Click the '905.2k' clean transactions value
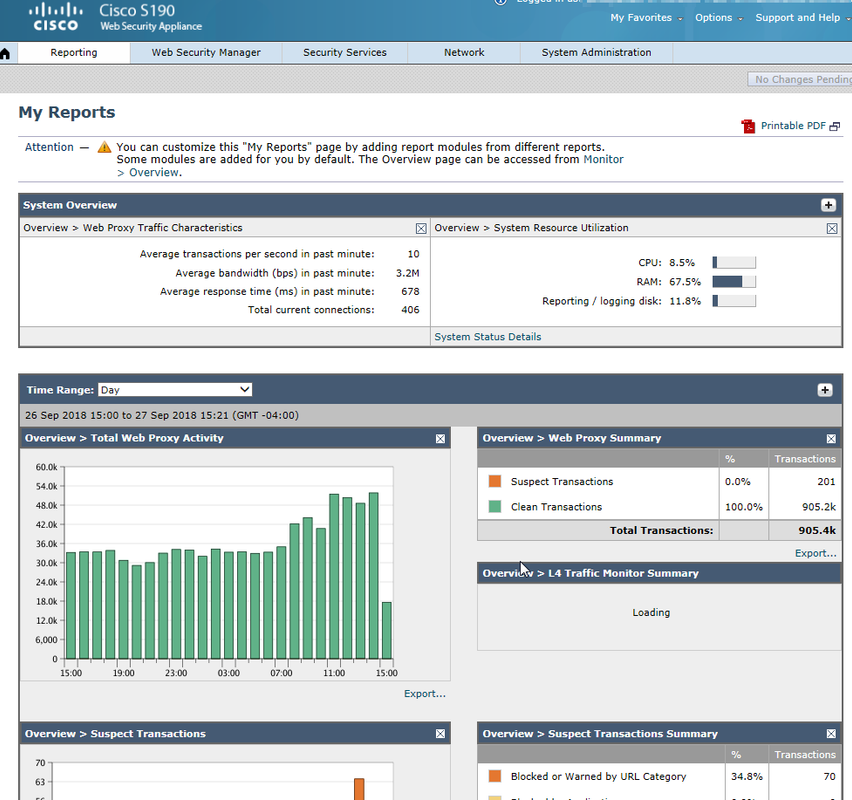The height and width of the screenshot is (800, 852). point(819,507)
